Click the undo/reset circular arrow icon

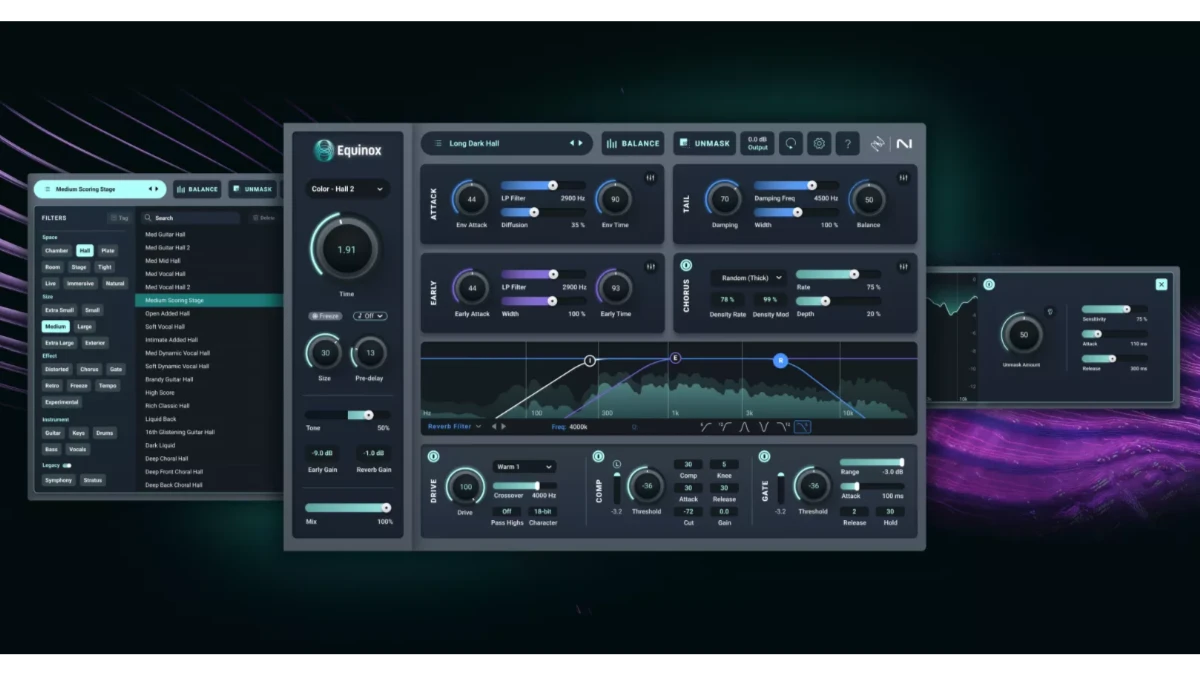click(x=791, y=143)
